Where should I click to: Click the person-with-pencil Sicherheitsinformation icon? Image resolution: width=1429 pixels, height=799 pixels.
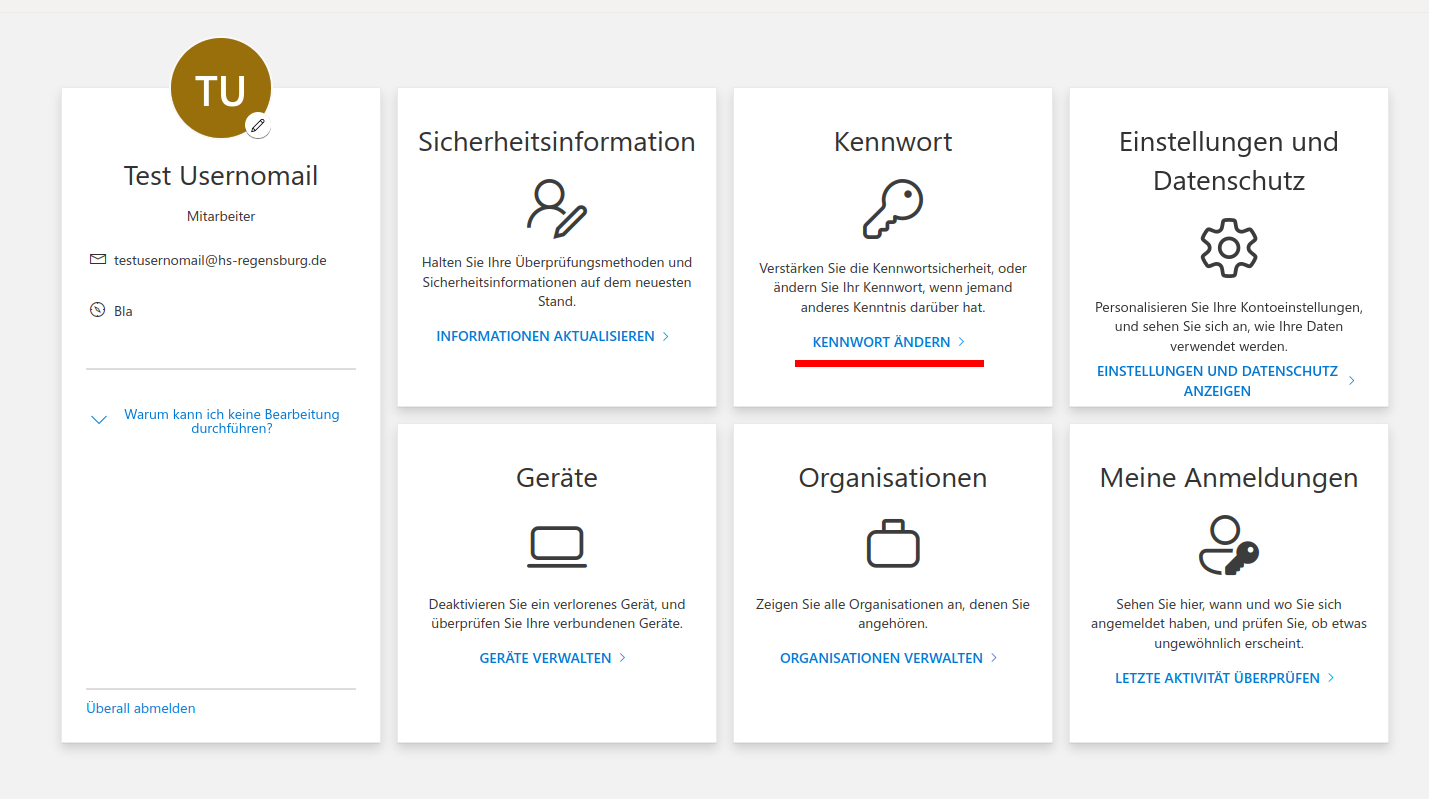tap(556, 208)
